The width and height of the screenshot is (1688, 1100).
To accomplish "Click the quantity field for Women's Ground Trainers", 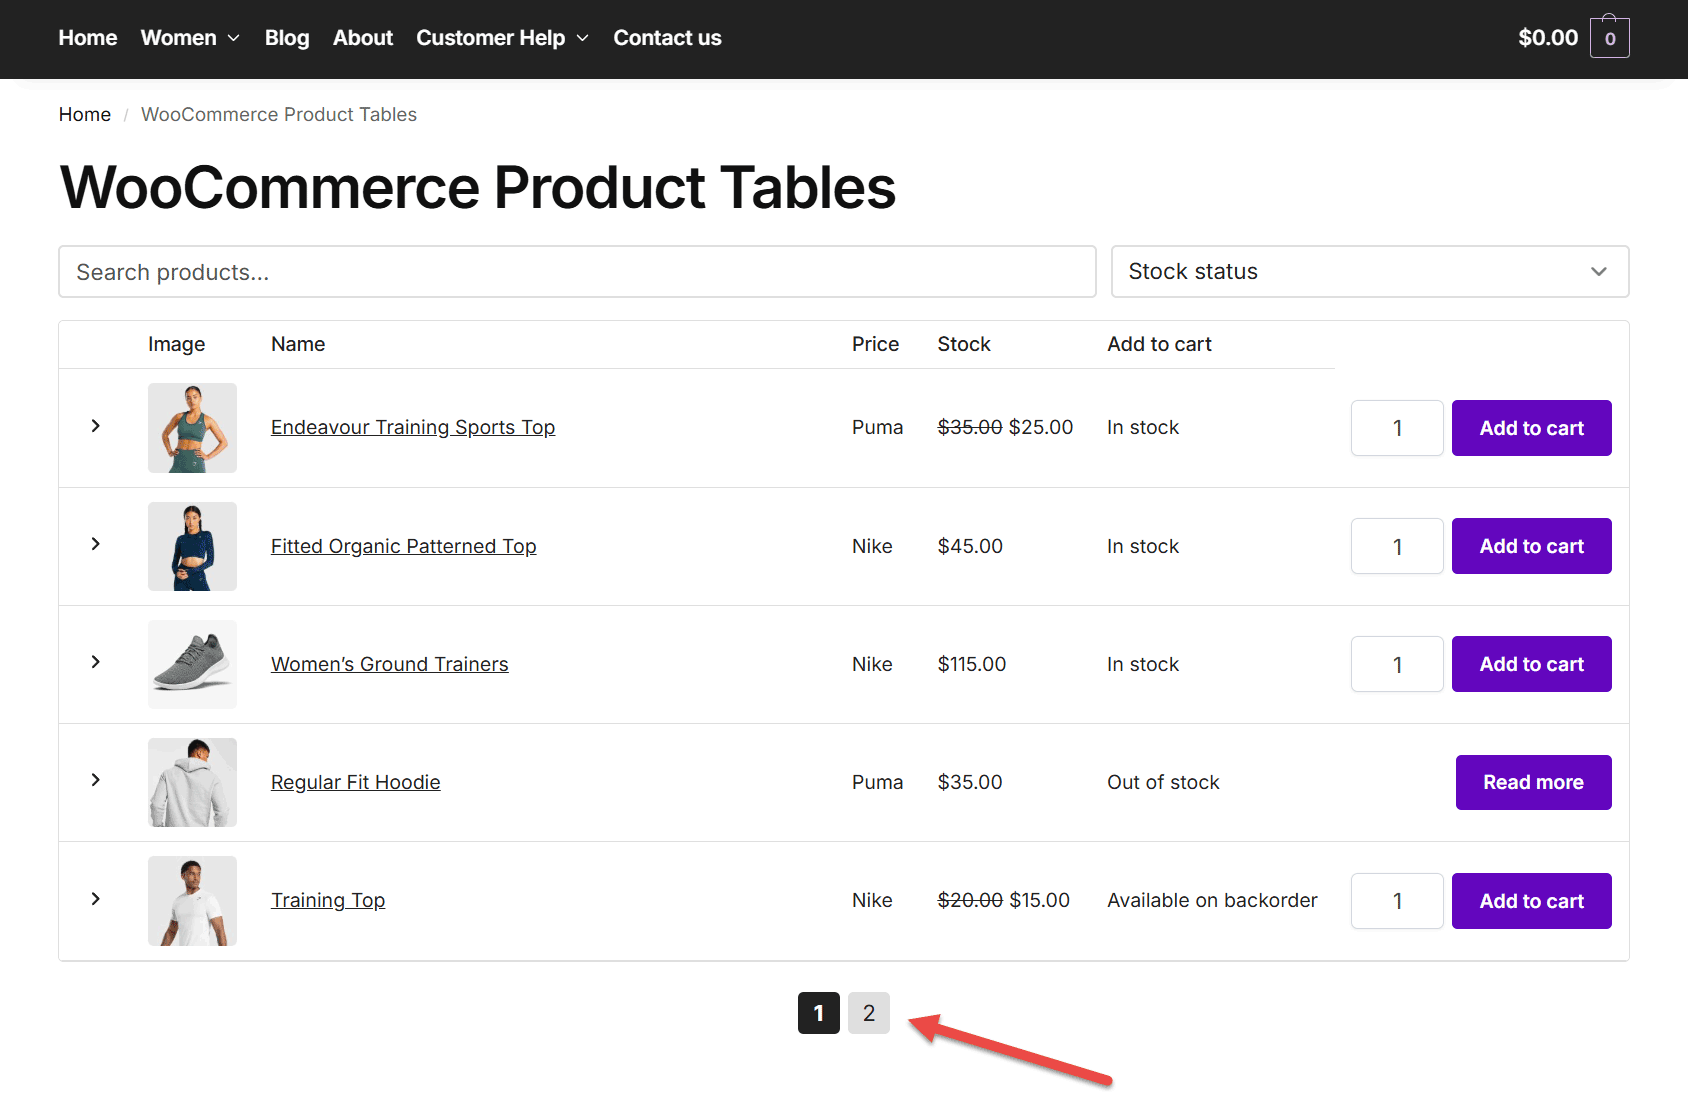I will pos(1396,663).
